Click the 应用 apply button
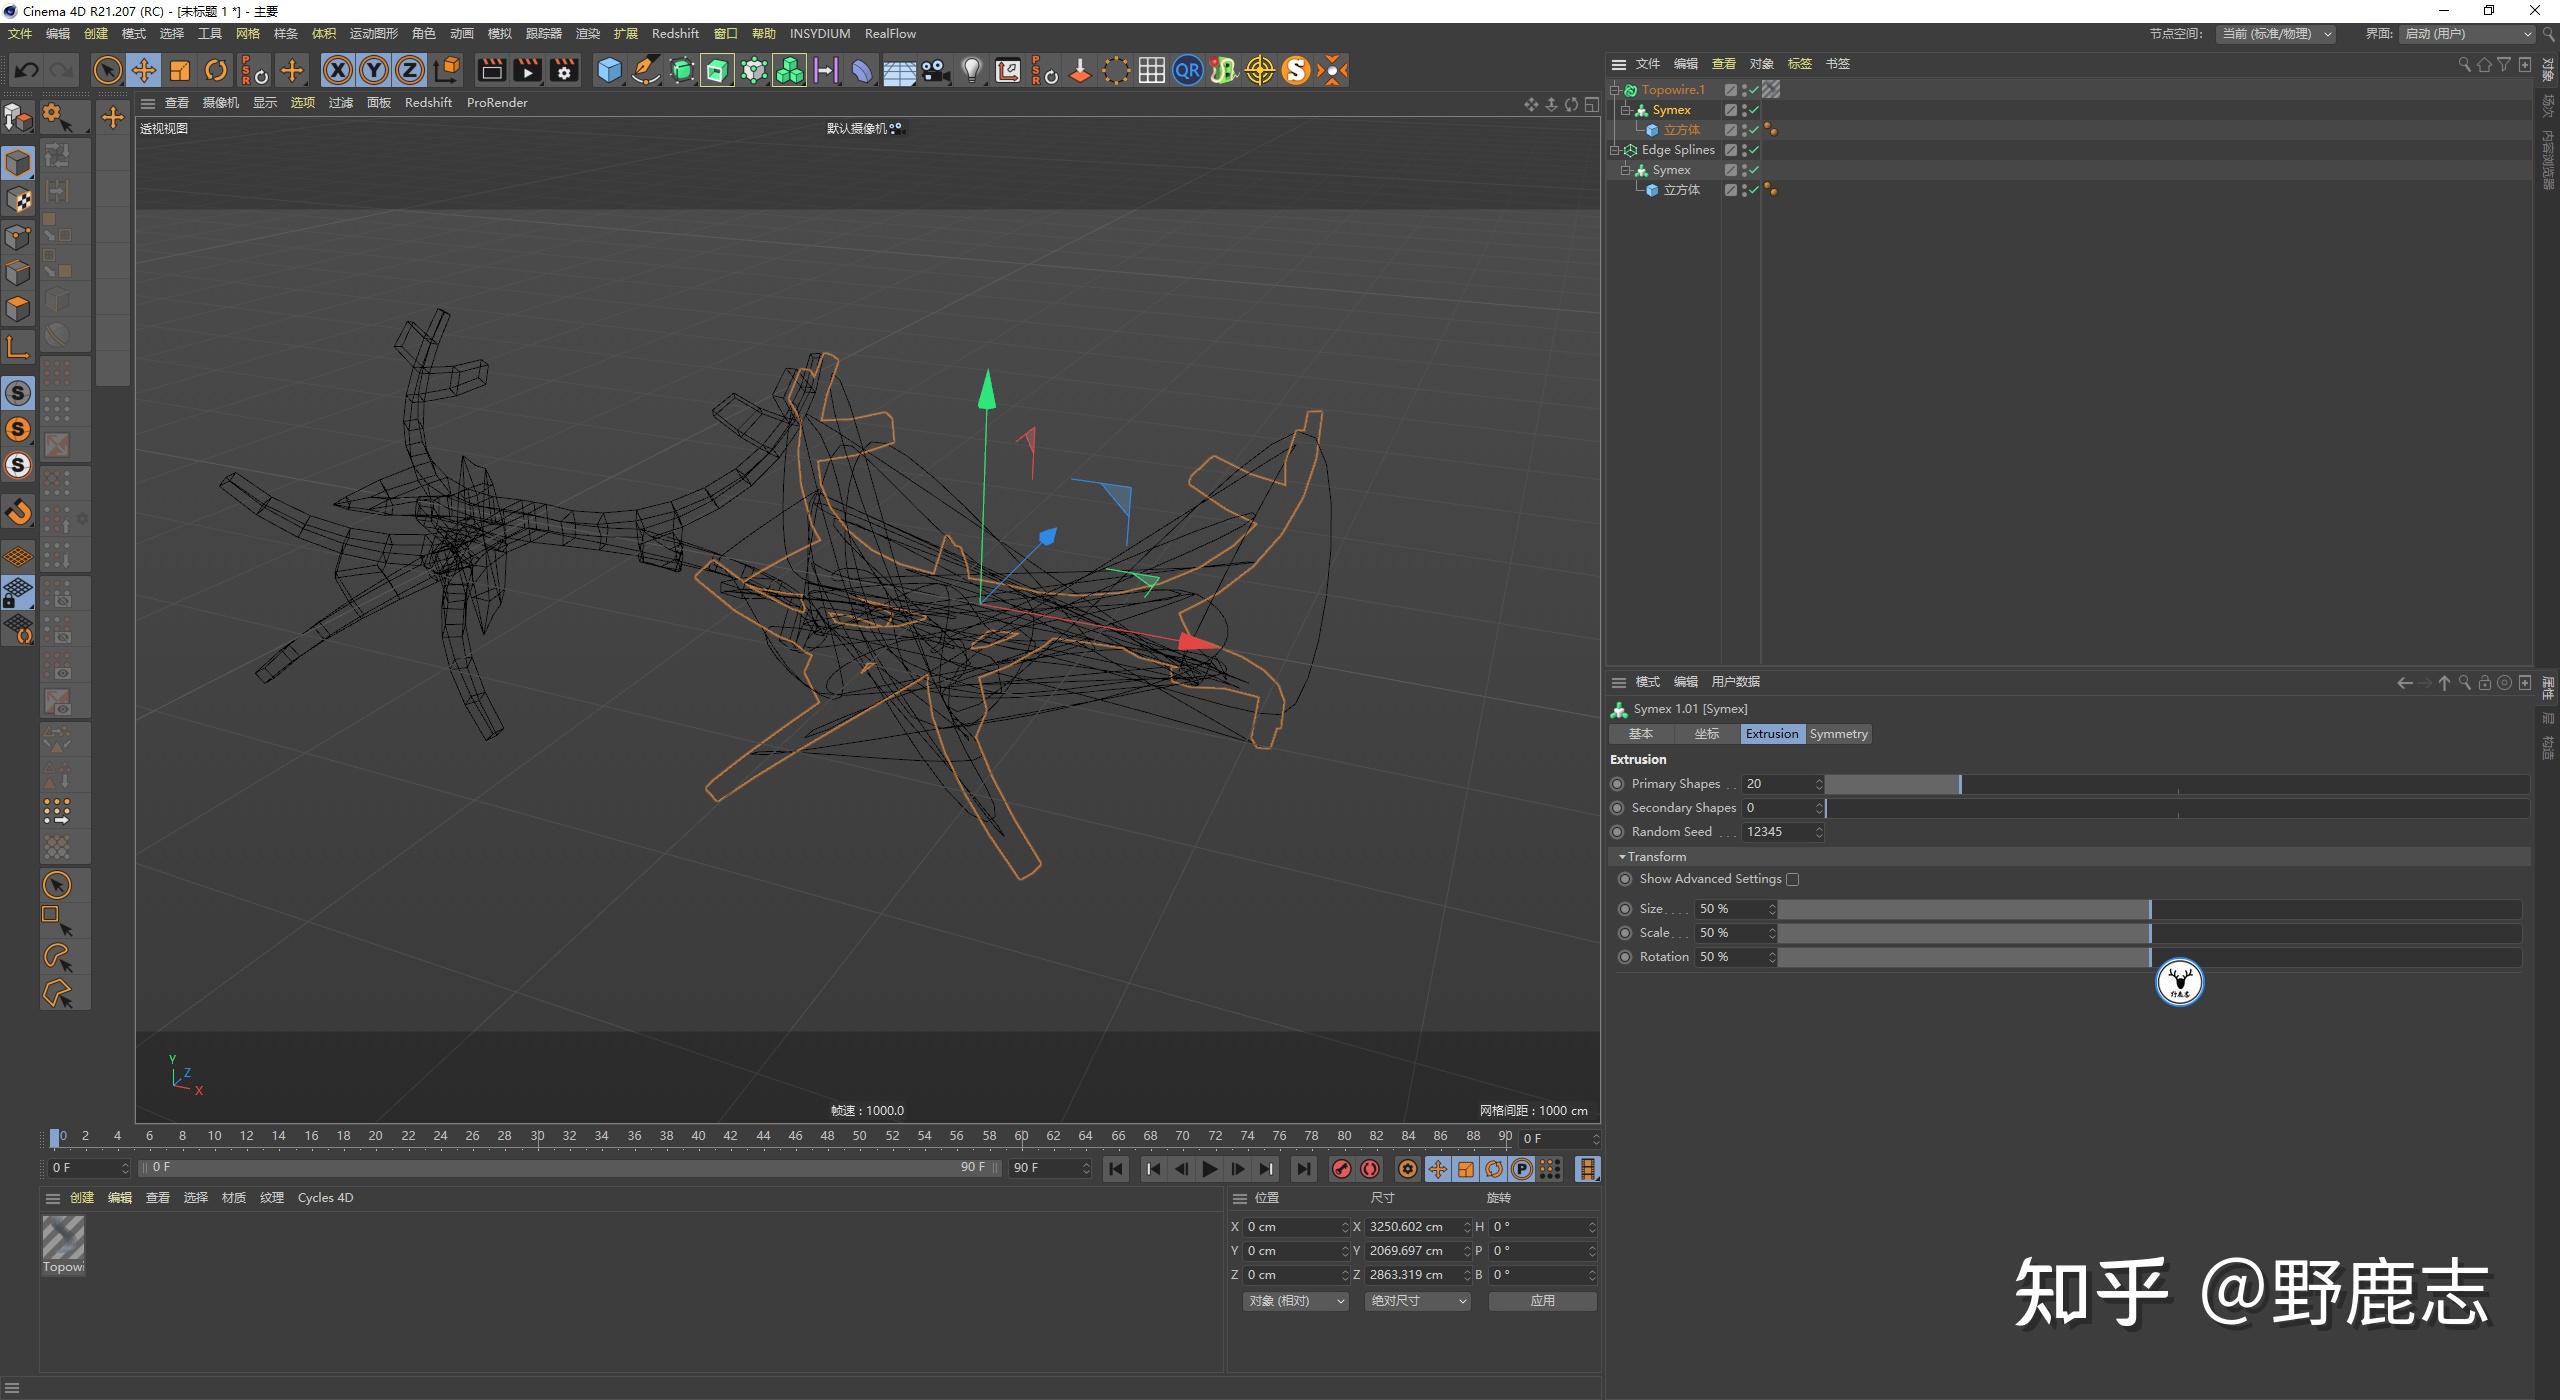Screen dimensions: 2560x1400 [1542, 1301]
